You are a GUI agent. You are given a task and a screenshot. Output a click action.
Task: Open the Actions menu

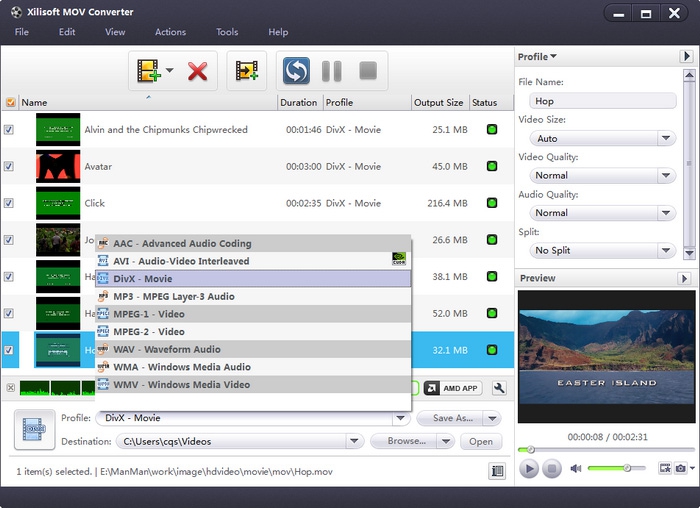(x=170, y=32)
